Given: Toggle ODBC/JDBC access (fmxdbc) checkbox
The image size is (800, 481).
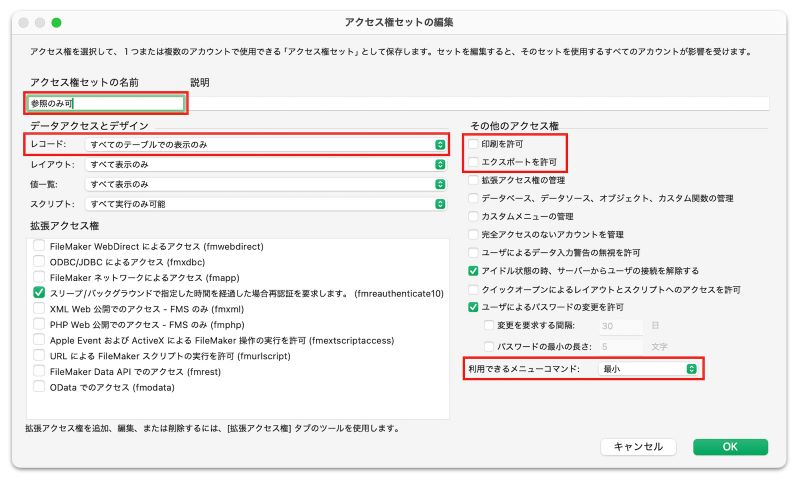Looking at the screenshot, I should [x=39, y=261].
